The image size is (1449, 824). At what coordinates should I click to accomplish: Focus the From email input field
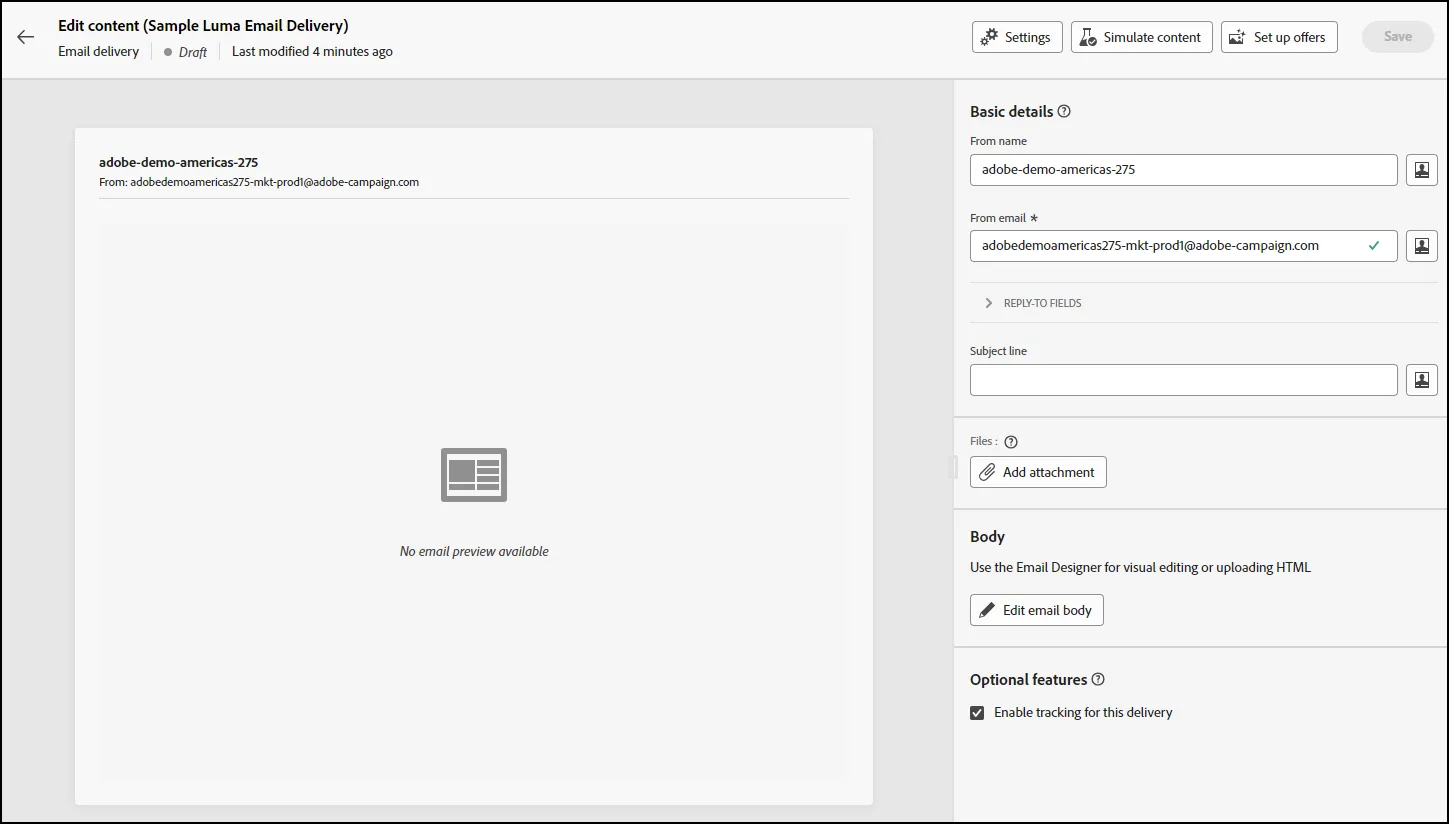(1183, 246)
